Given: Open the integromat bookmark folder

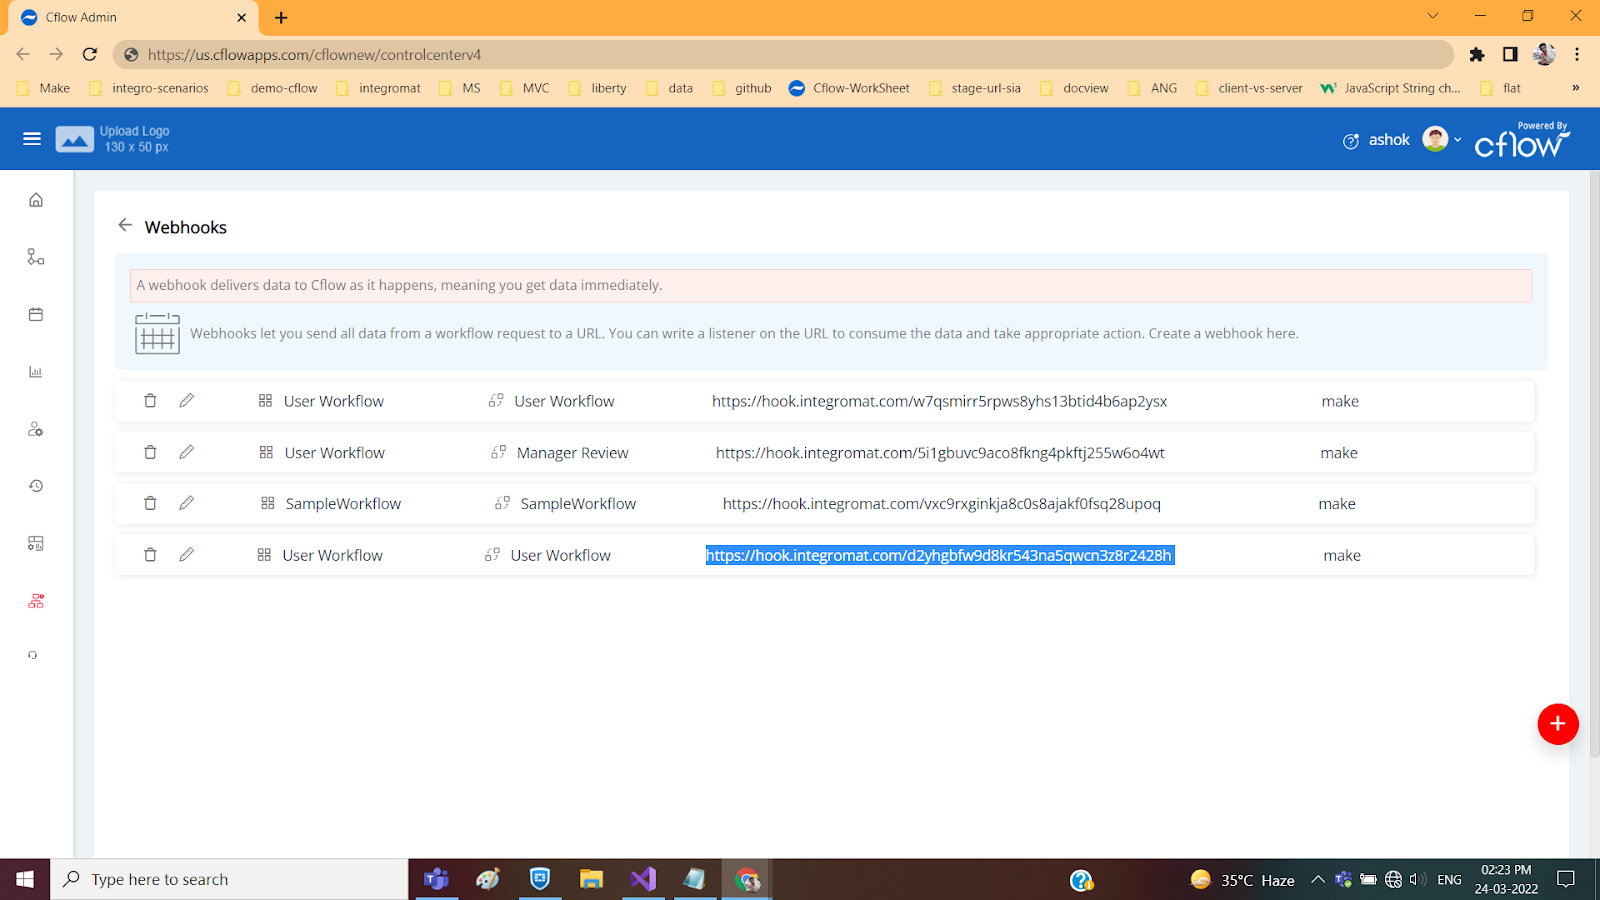Looking at the screenshot, I should coord(378,88).
